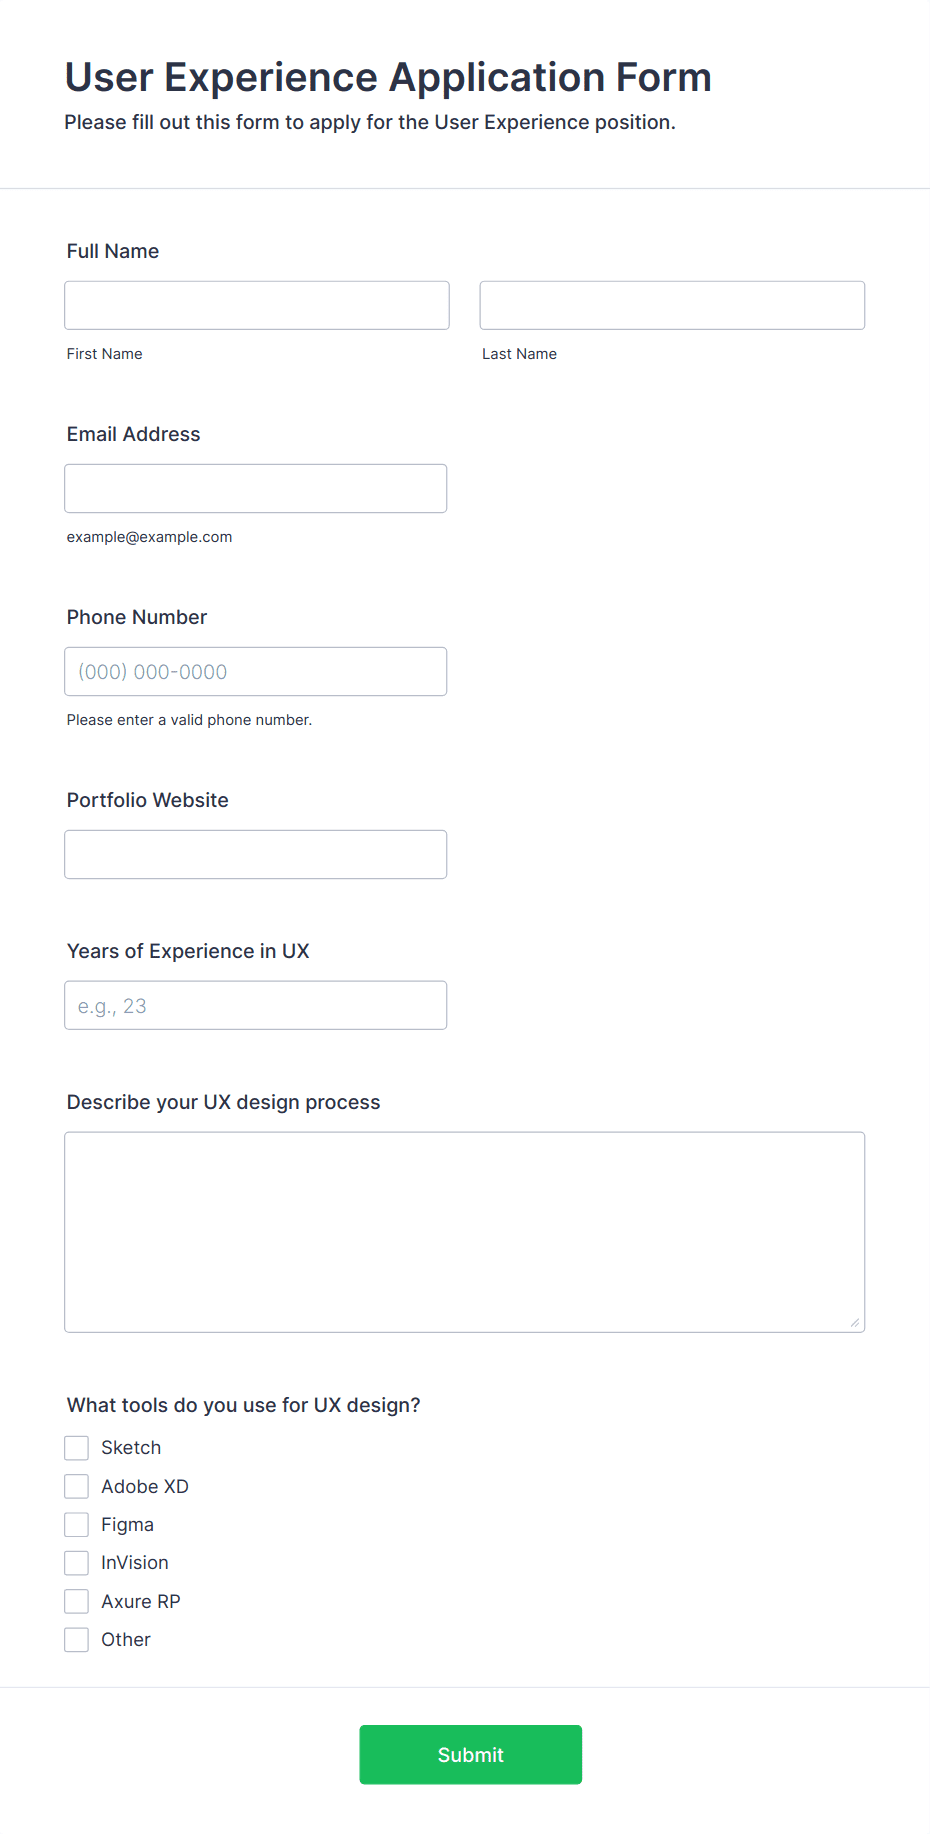Click the Describe your UX design process label
Viewport: 930px width, 1834px height.
click(x=224, y=1102)
